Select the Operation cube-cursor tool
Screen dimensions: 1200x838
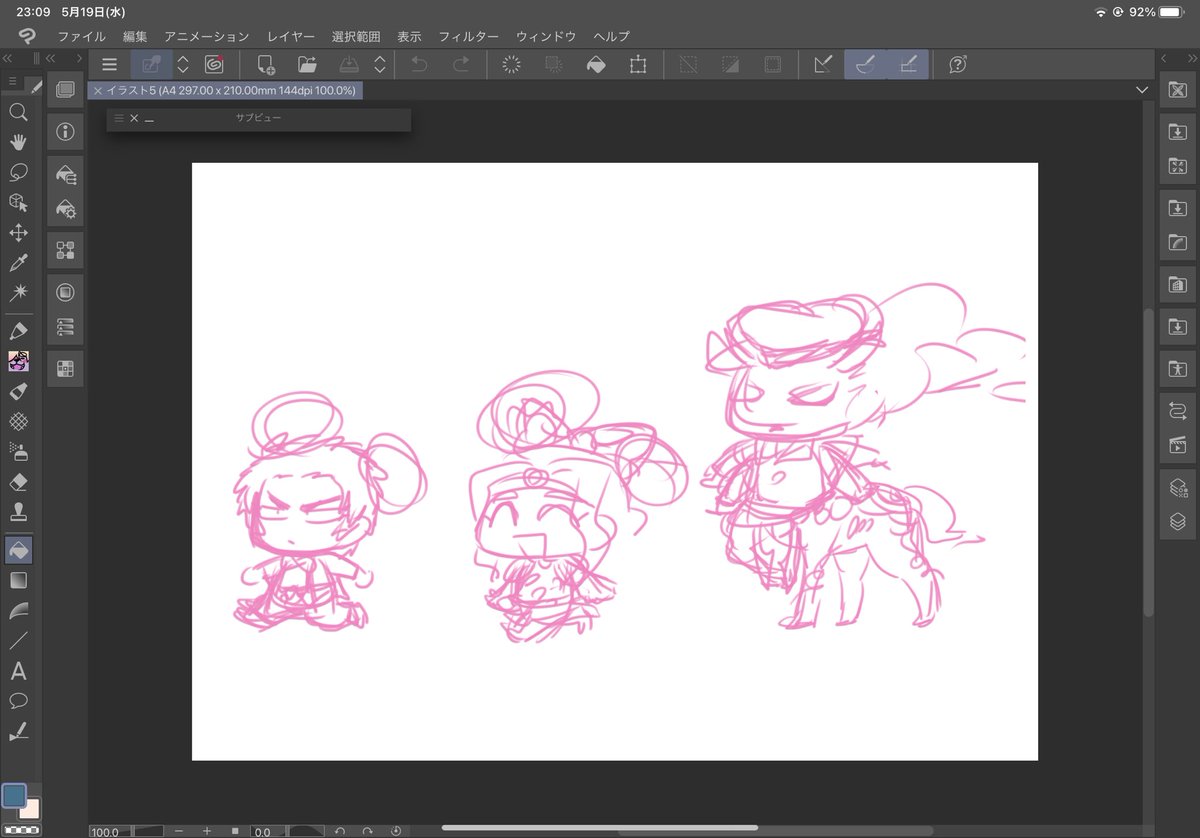pyautogui.click(x=18, y=203)
